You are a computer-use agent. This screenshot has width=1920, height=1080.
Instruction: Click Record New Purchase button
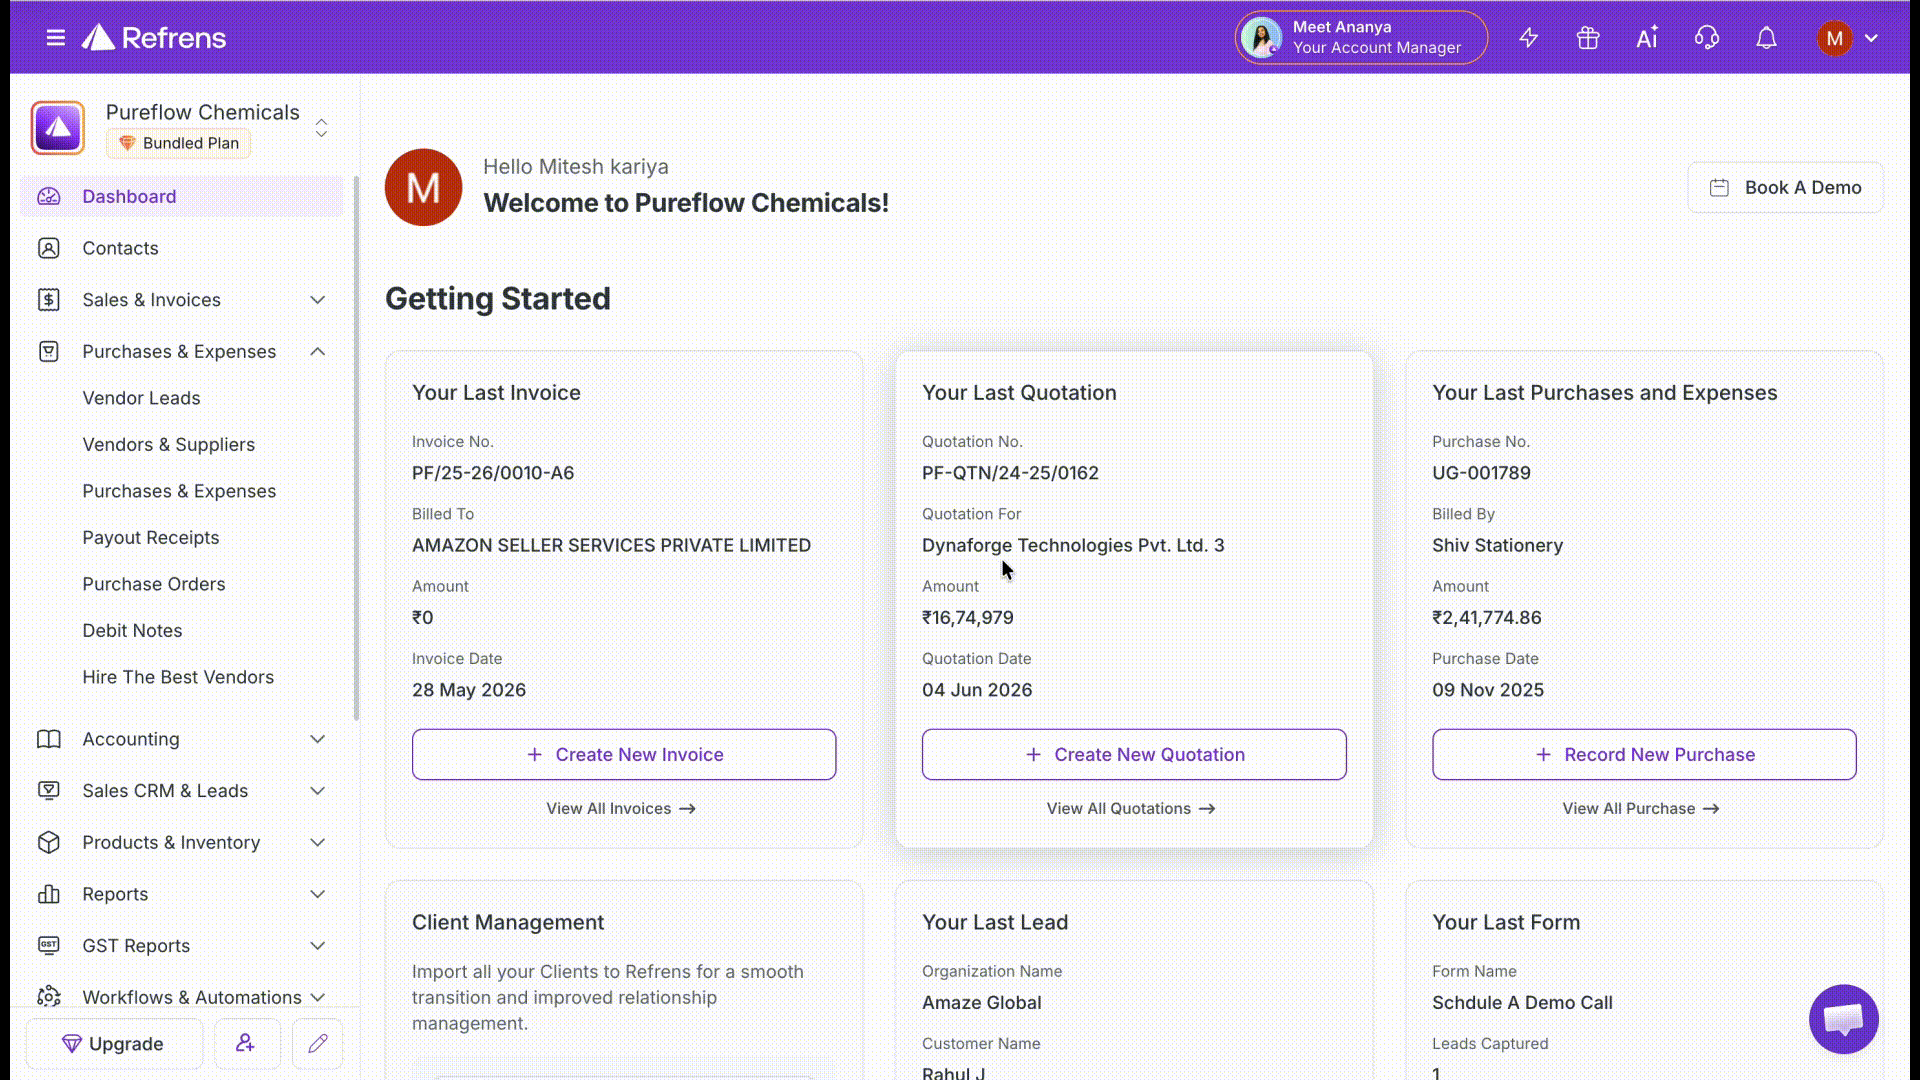click(1644, 754)
